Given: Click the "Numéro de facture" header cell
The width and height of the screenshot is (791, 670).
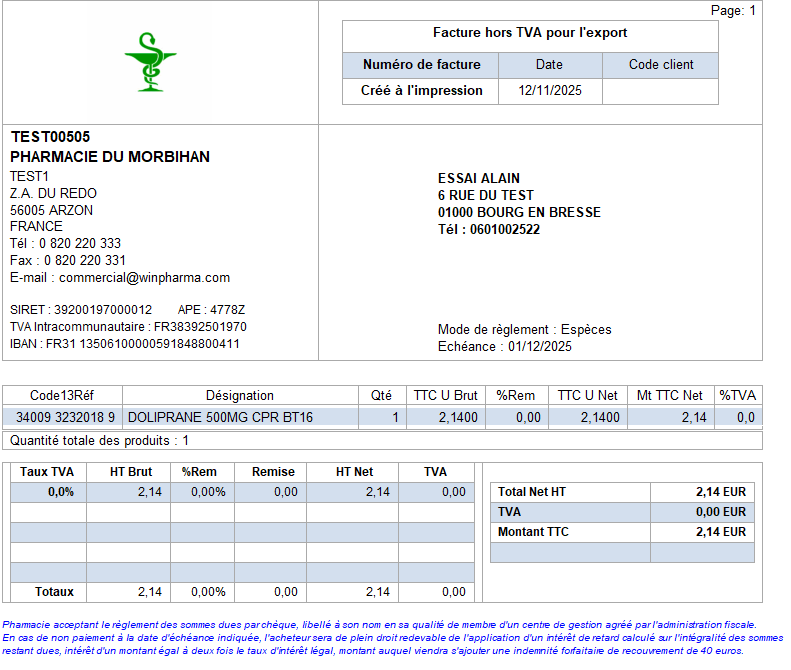Looking at the screenshot, I should [x=421, y=65].
